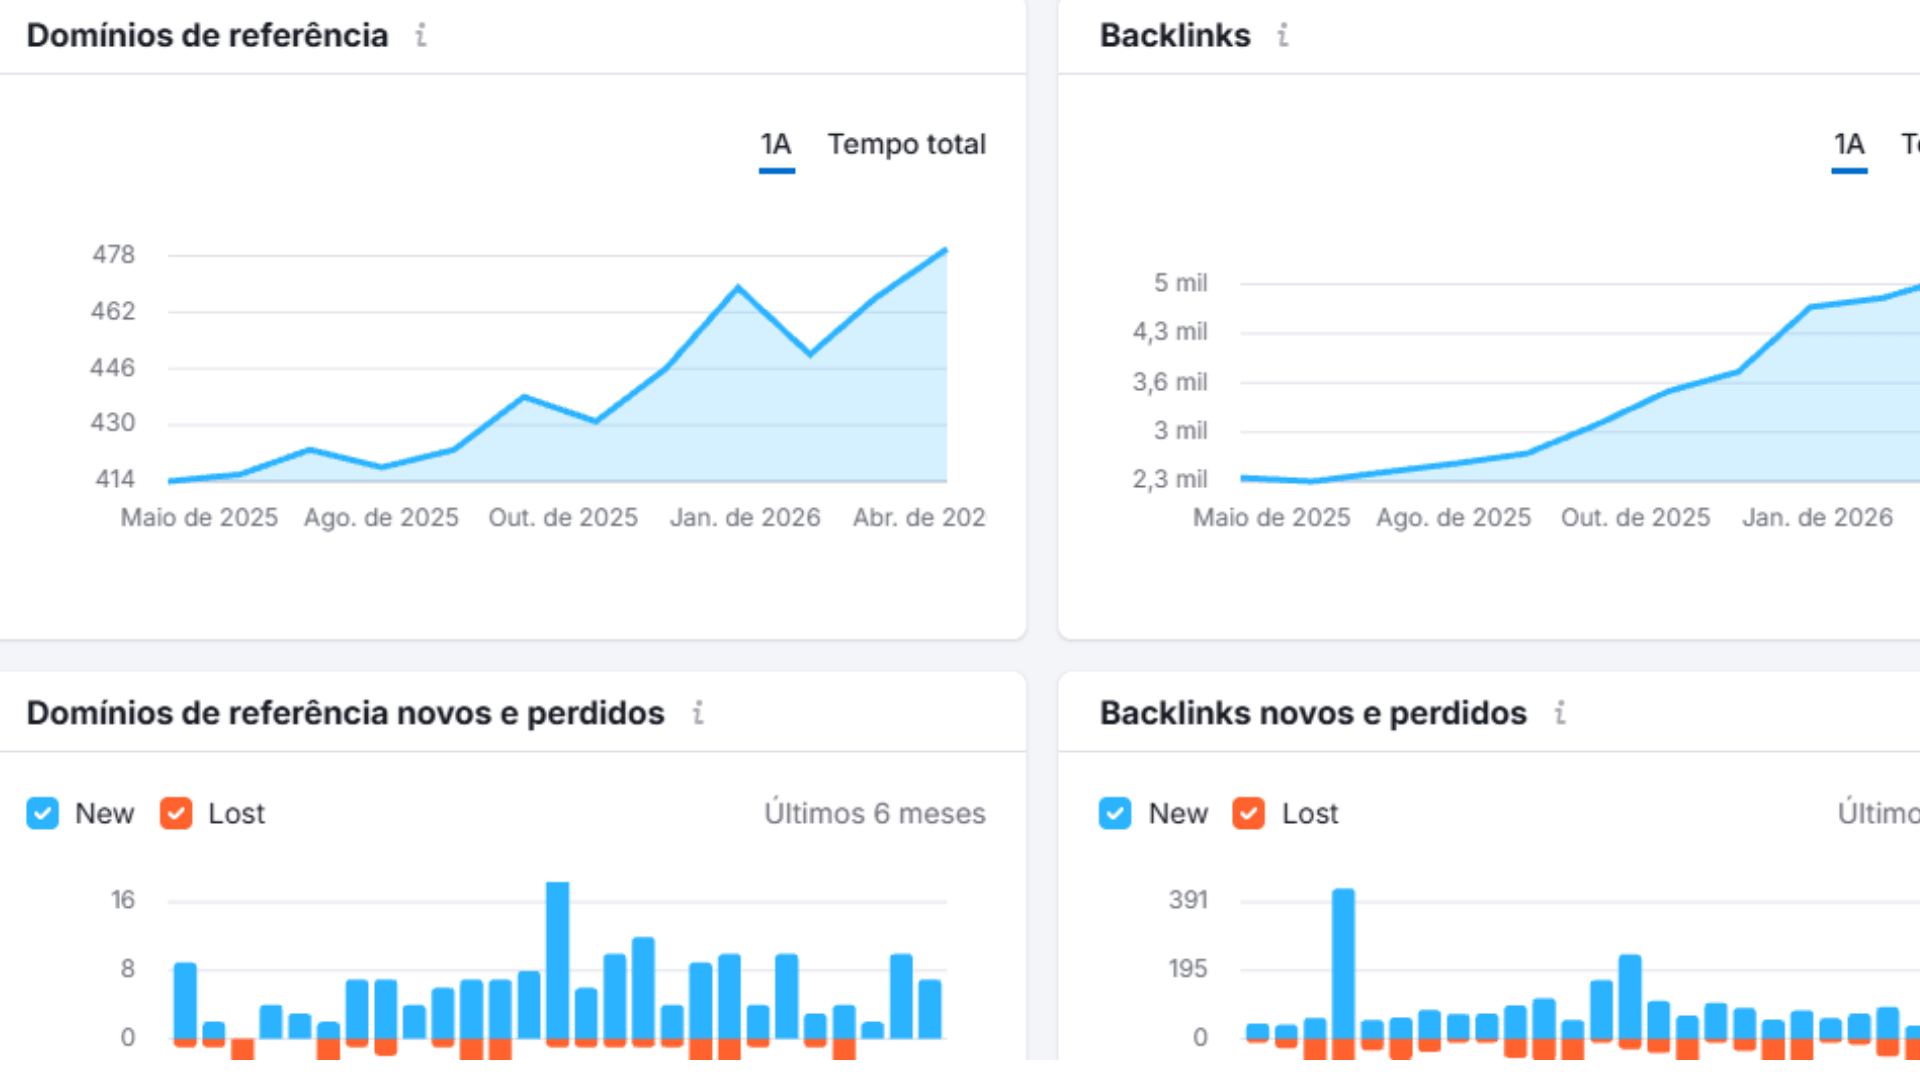
Task: Click first blue bar in referring domains bar chart
Action: coord(185,1000)
